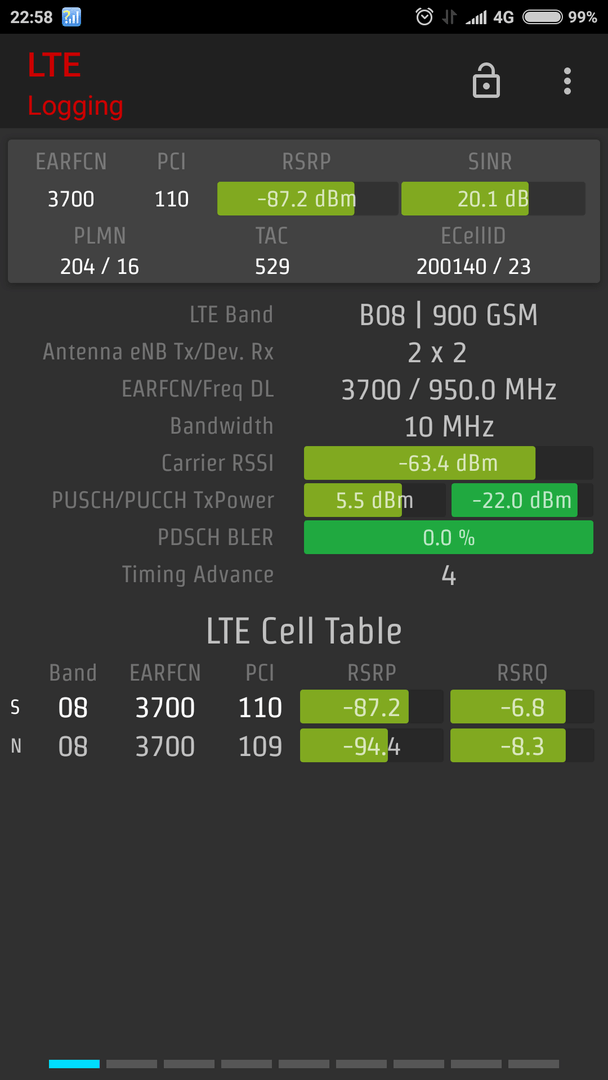The height and width of the screenshot is (1080, 608).
Task: Tap the data transfer arrows icon
Action: pos(450,17)
